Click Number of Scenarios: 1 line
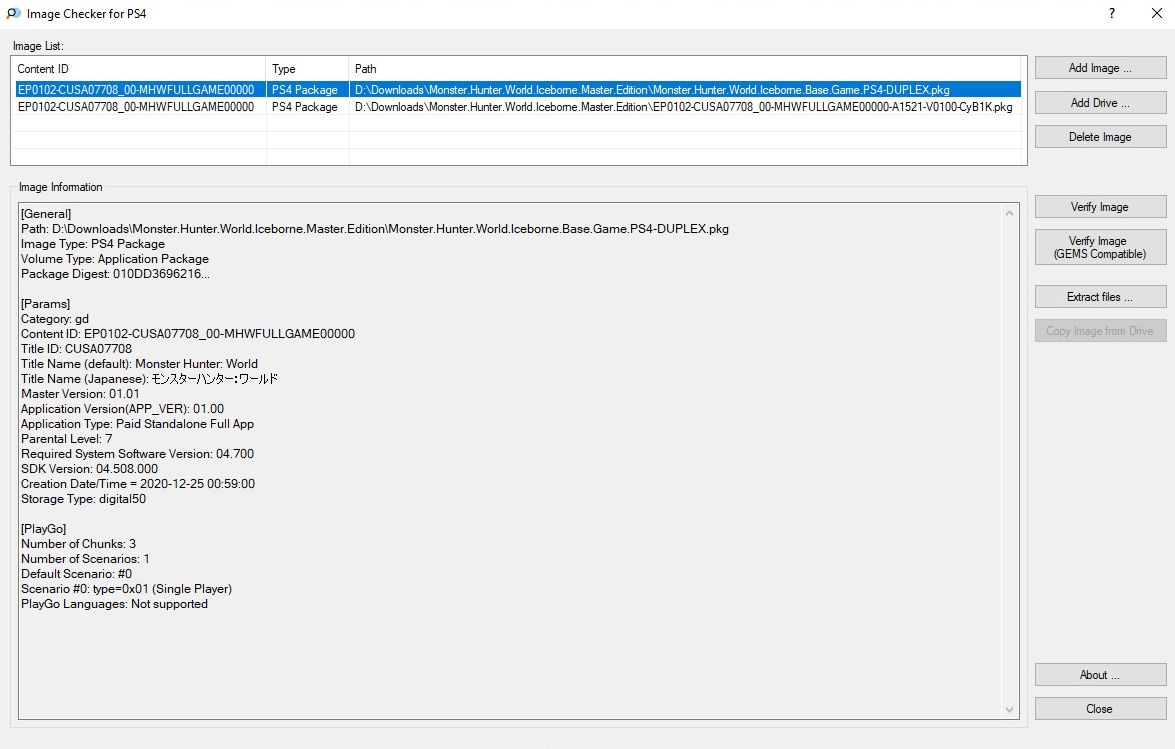 click(85, 559)
